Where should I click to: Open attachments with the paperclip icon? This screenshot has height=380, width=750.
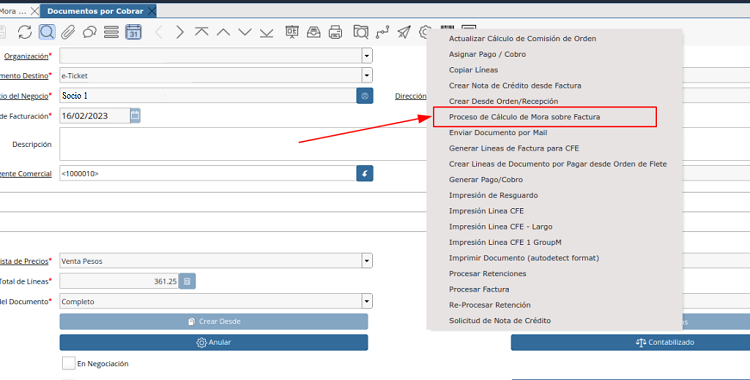coord(68,32)
